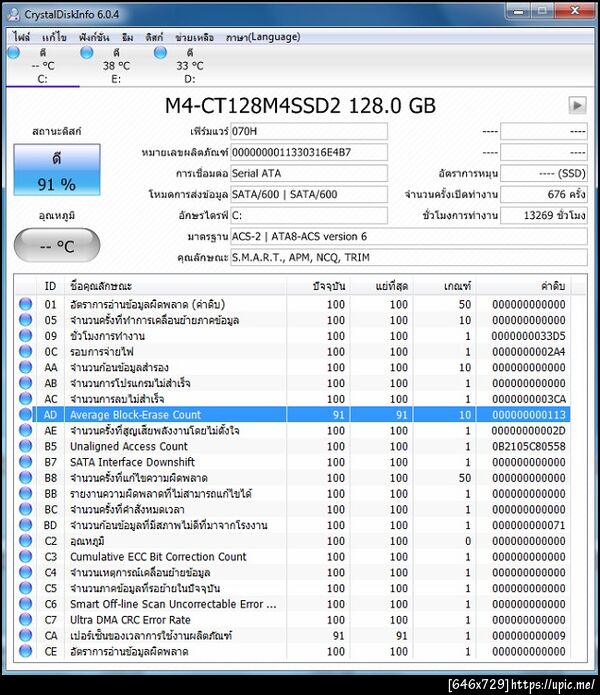Click the blue status orb of row AA

tap(26, 367)
